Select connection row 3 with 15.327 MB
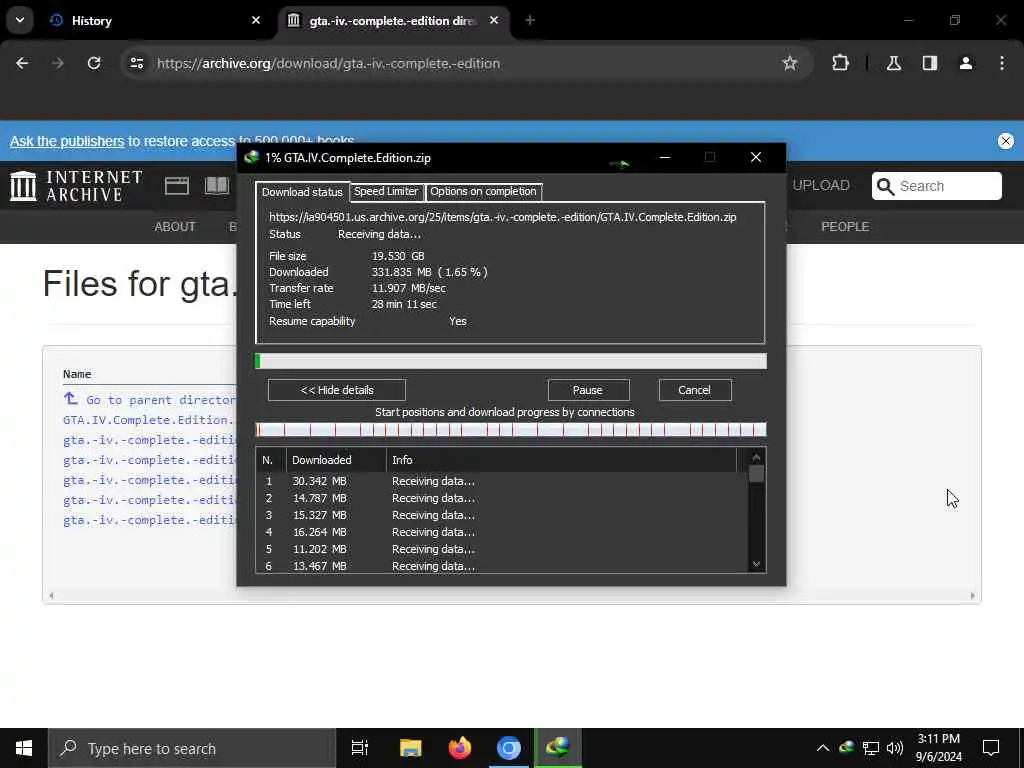 (502, 515)
